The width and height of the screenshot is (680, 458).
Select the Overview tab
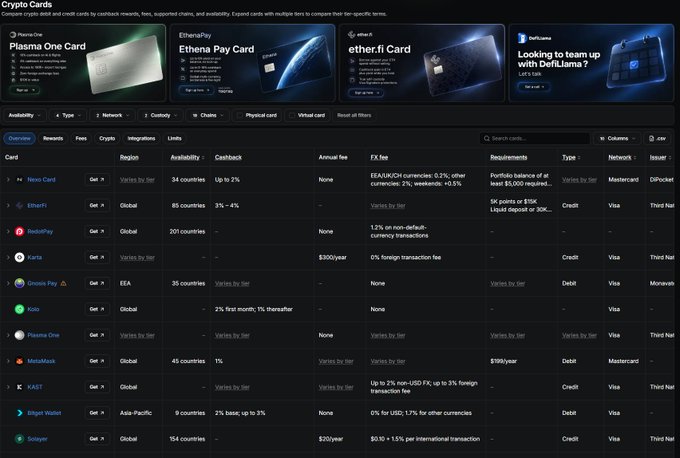(20, 138)
